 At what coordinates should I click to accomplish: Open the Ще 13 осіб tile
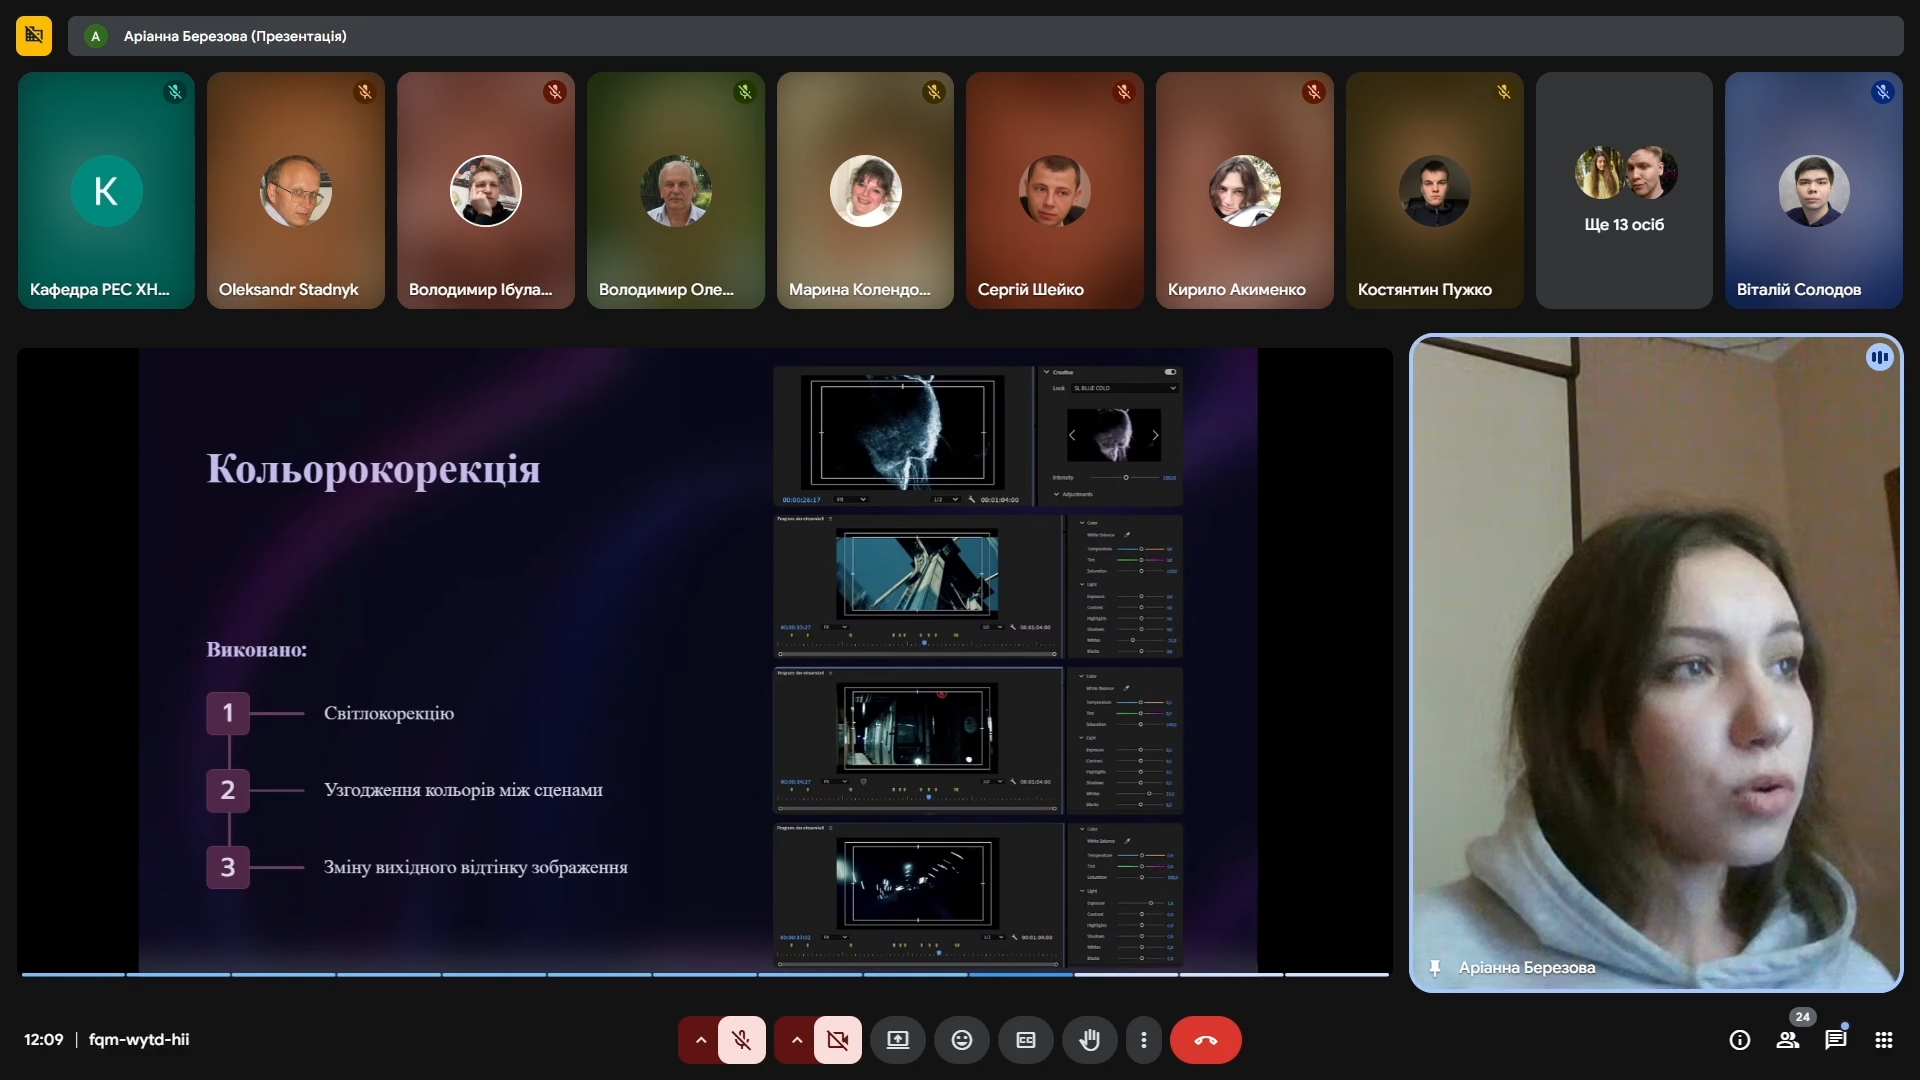point(1623,190)
